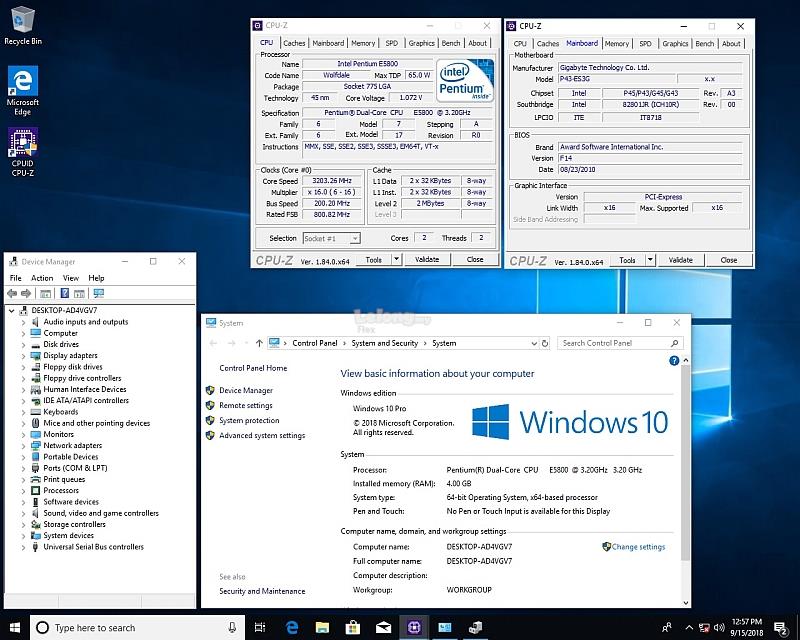Select the Microsoft Edge desktop shortcut
The width and height of the screenshot is (800, 640).
click(x=22, y=90)
